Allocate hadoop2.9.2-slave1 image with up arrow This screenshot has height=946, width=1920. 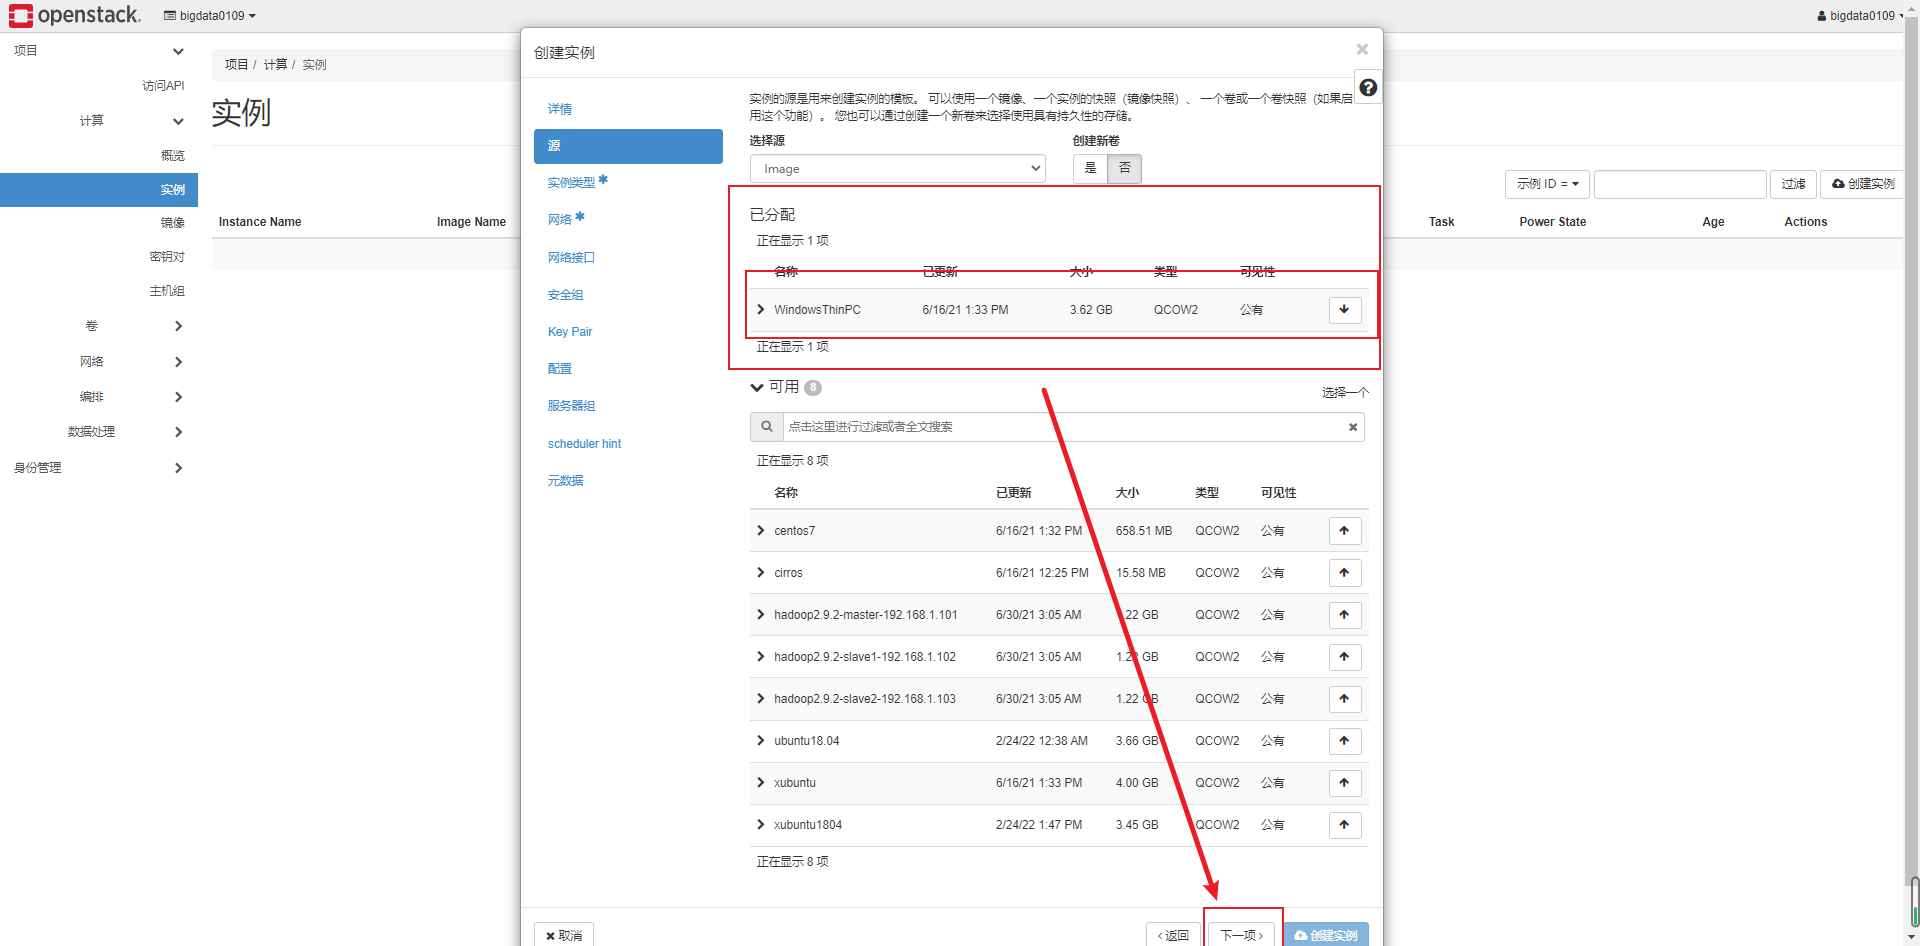tap(1345, 657)
